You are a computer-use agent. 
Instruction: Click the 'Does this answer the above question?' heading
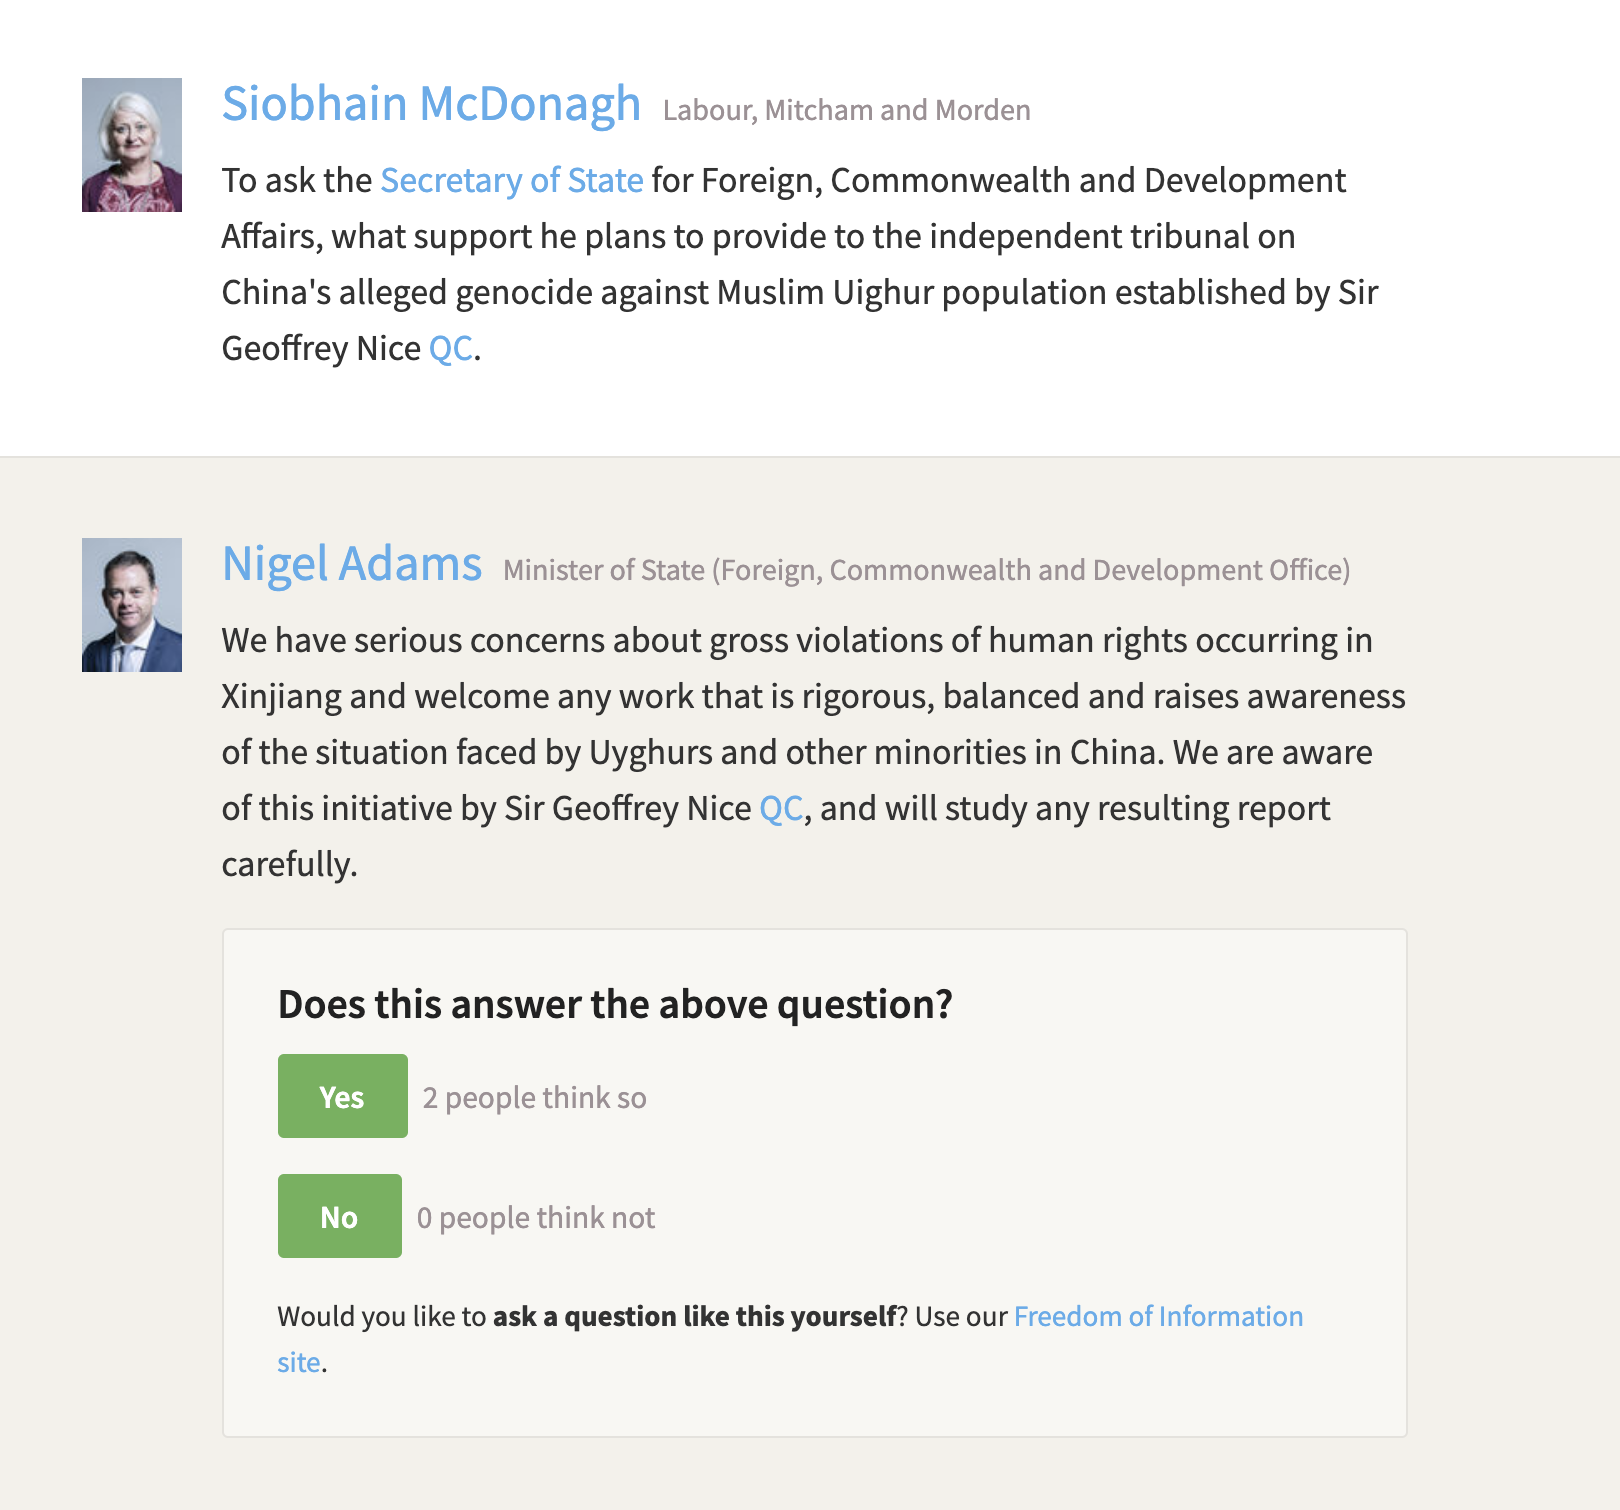pyautogui.click(x=615, y=1004)
